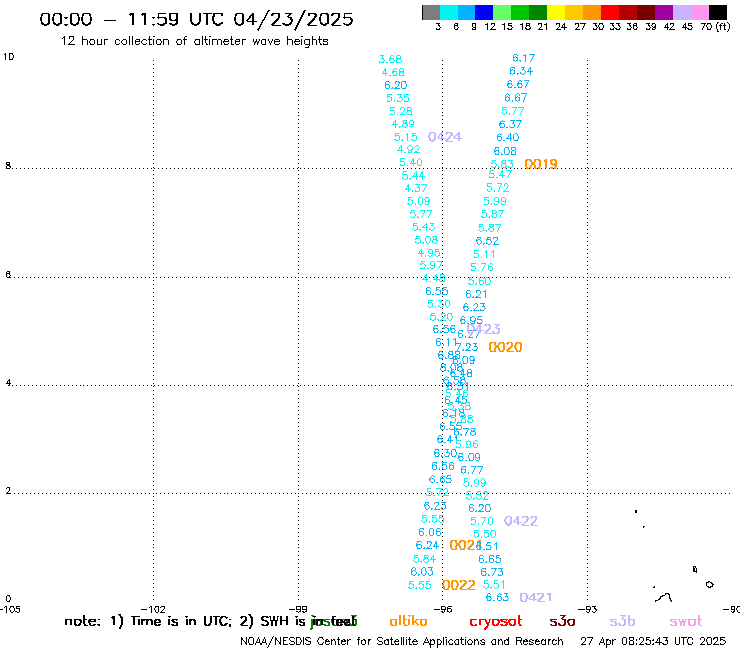740x650 pixels.
Task: Pick the purple legend swatch
Action: (x=664, y=12)
